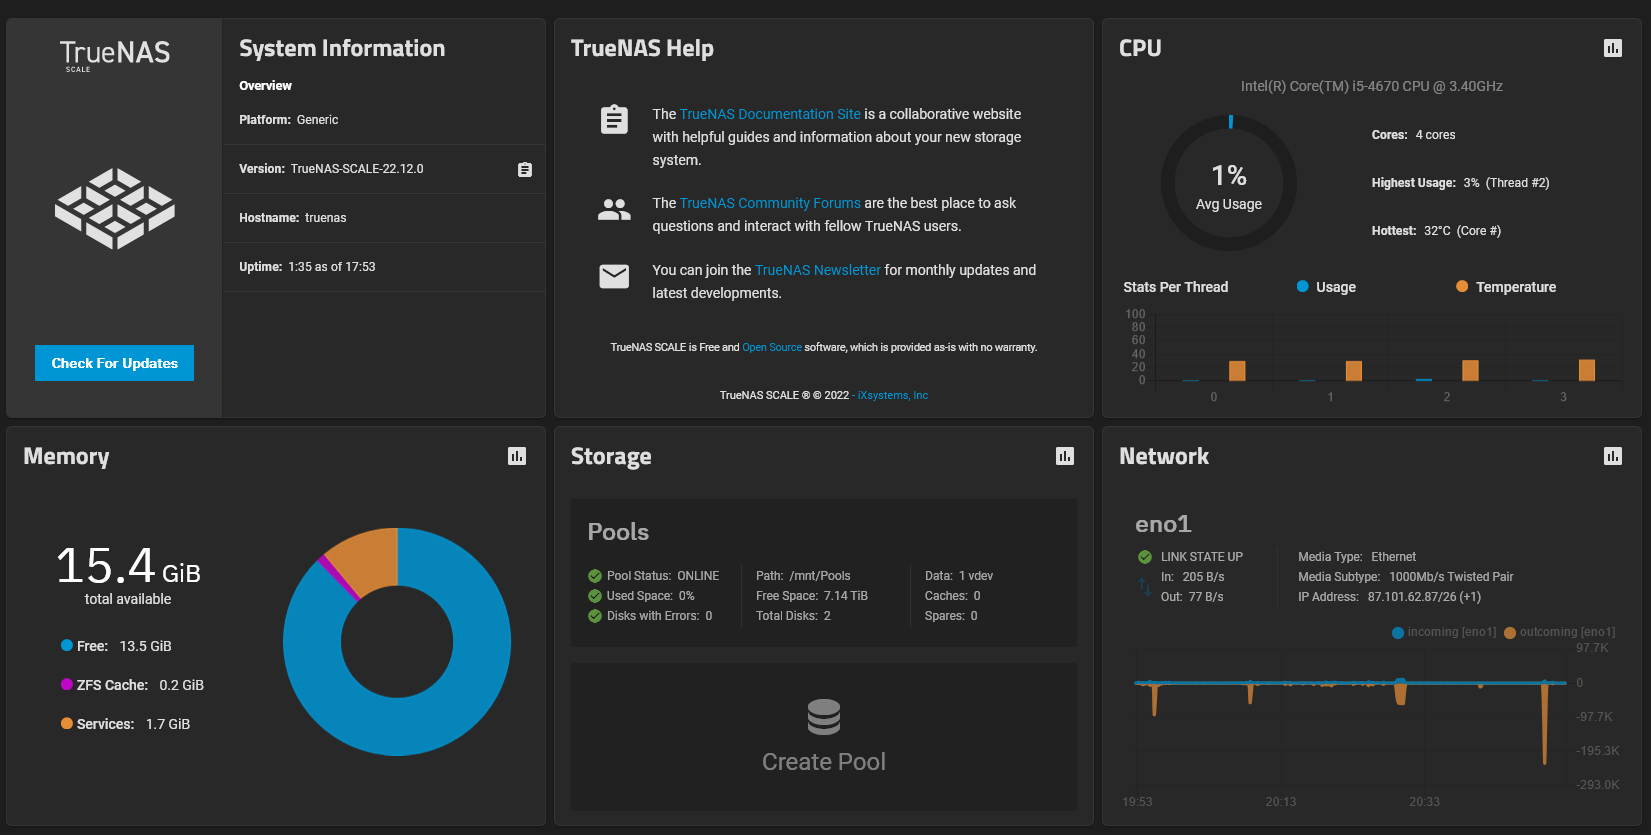Image resolution: width=1651 pixels, height=835 pixels.
Task: Click the eno1 interface name
Action: (1163, 524)
